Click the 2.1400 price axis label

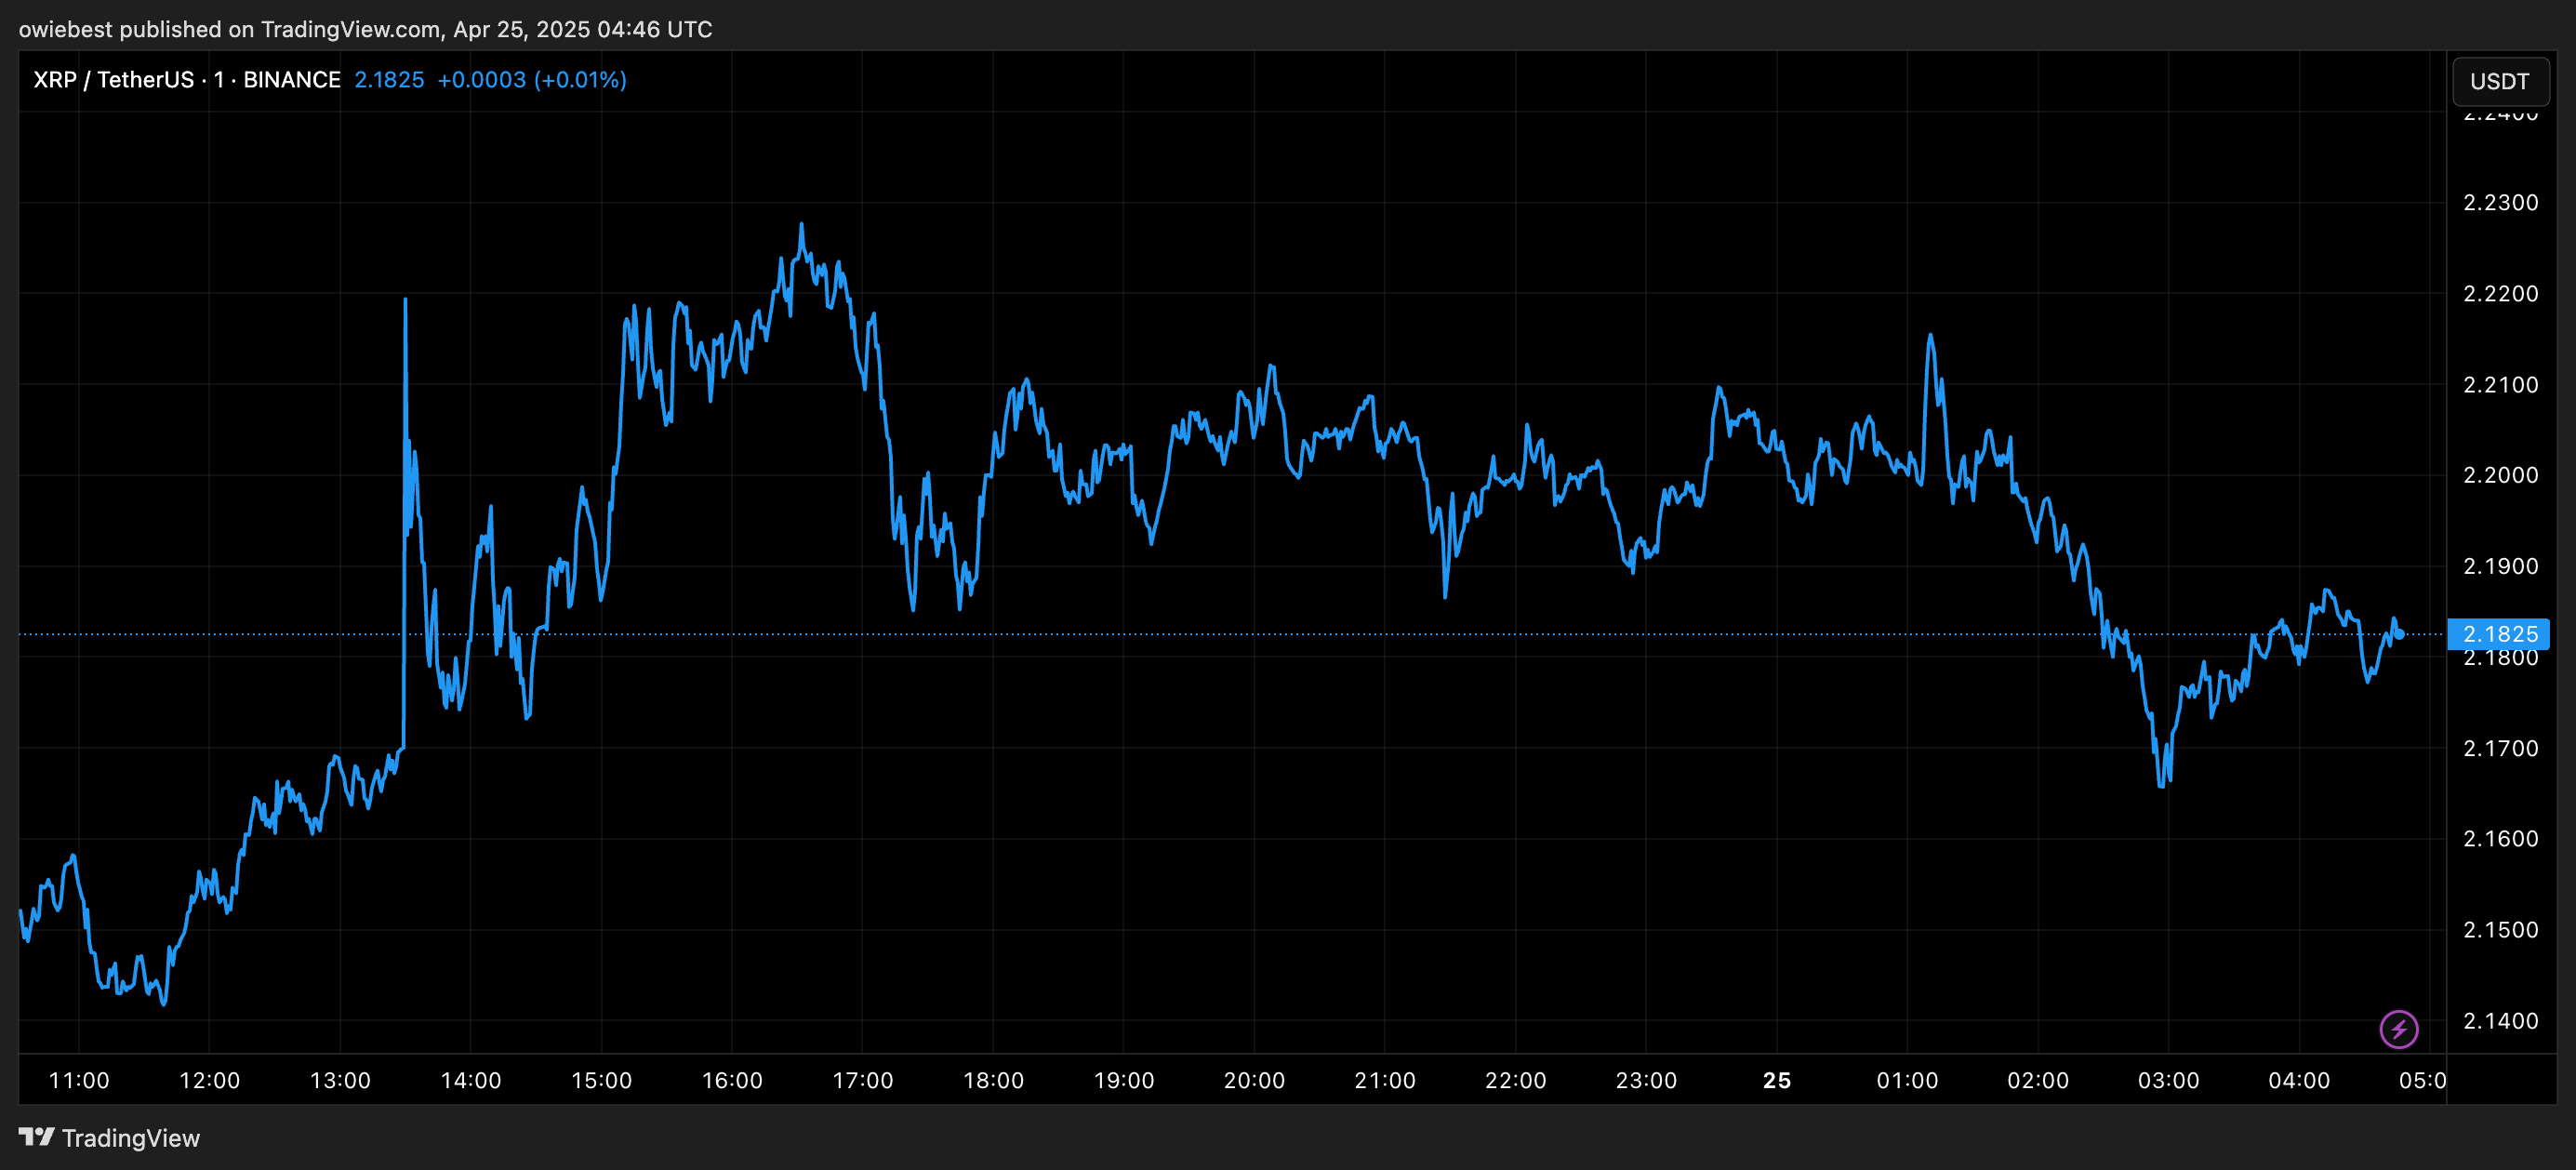2500,1021
